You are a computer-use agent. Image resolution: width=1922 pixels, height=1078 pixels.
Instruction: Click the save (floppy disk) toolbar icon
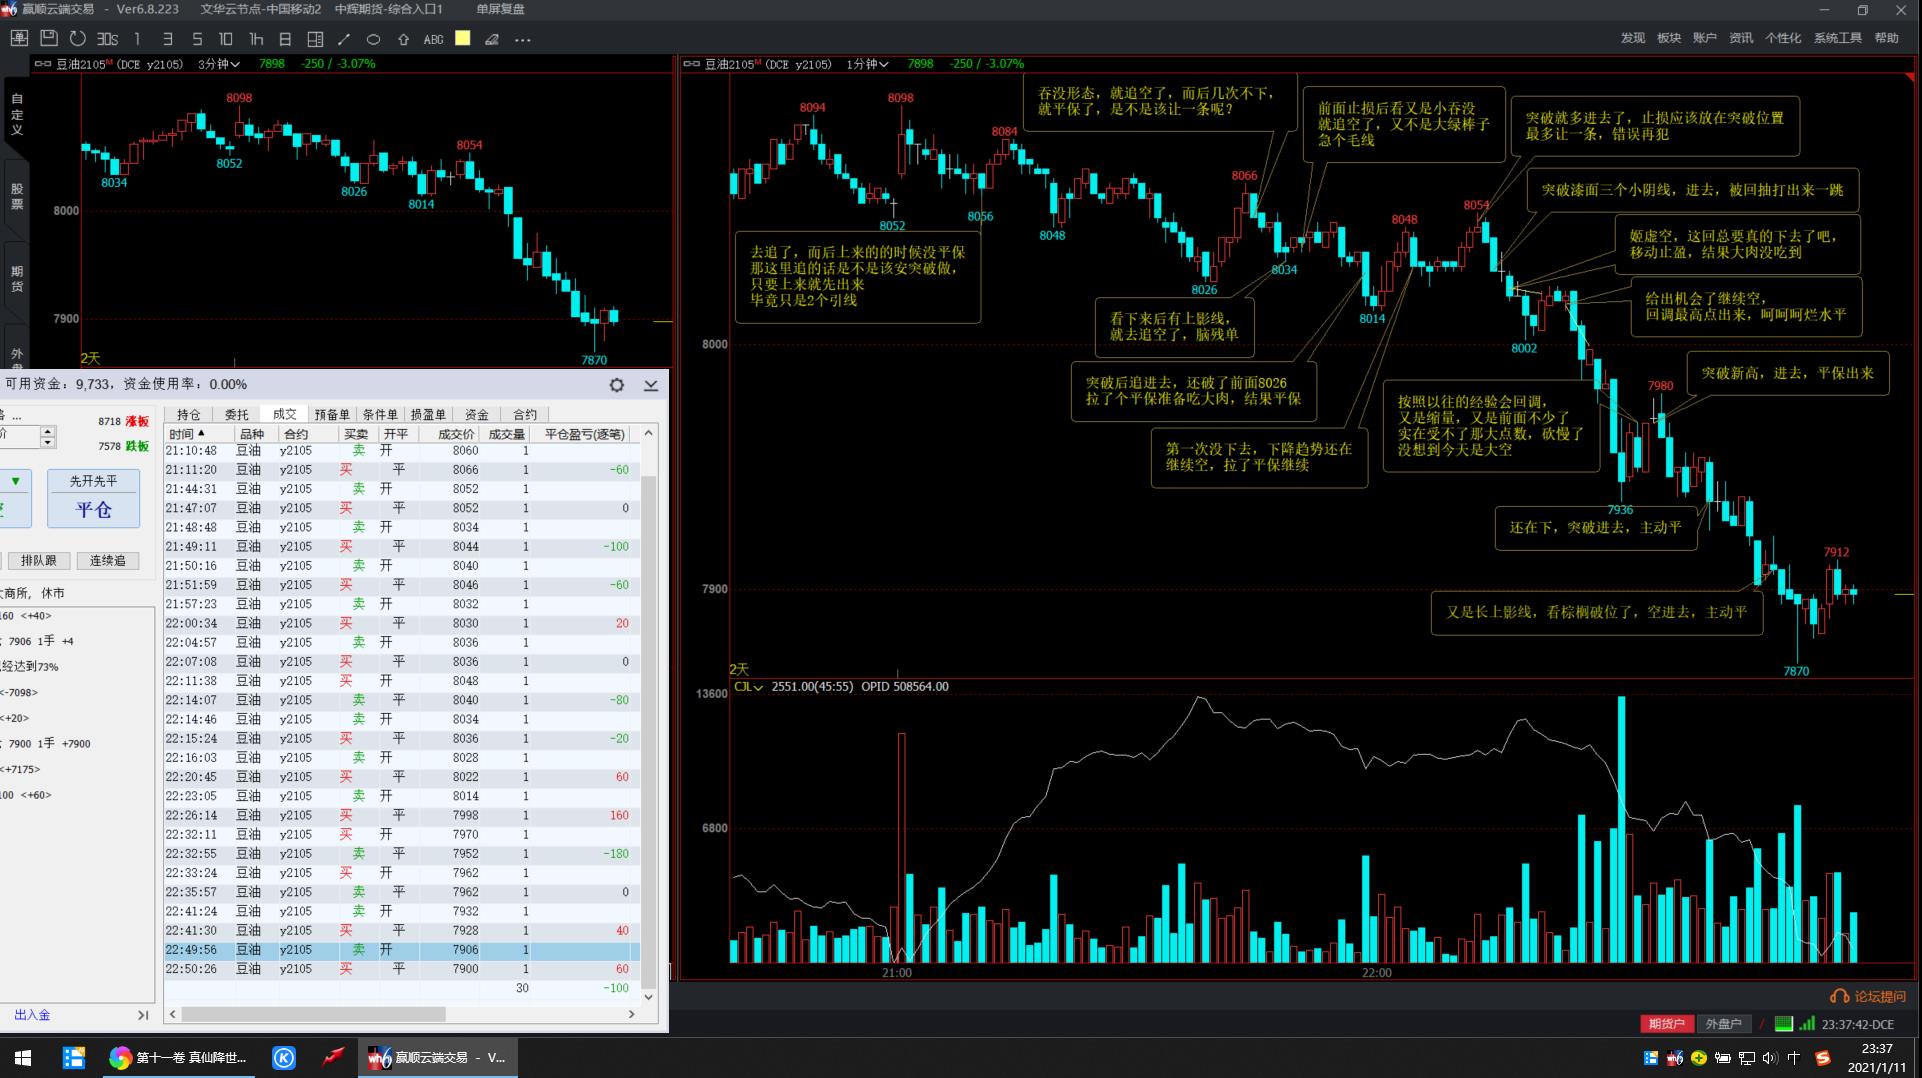tap(48, 39)
